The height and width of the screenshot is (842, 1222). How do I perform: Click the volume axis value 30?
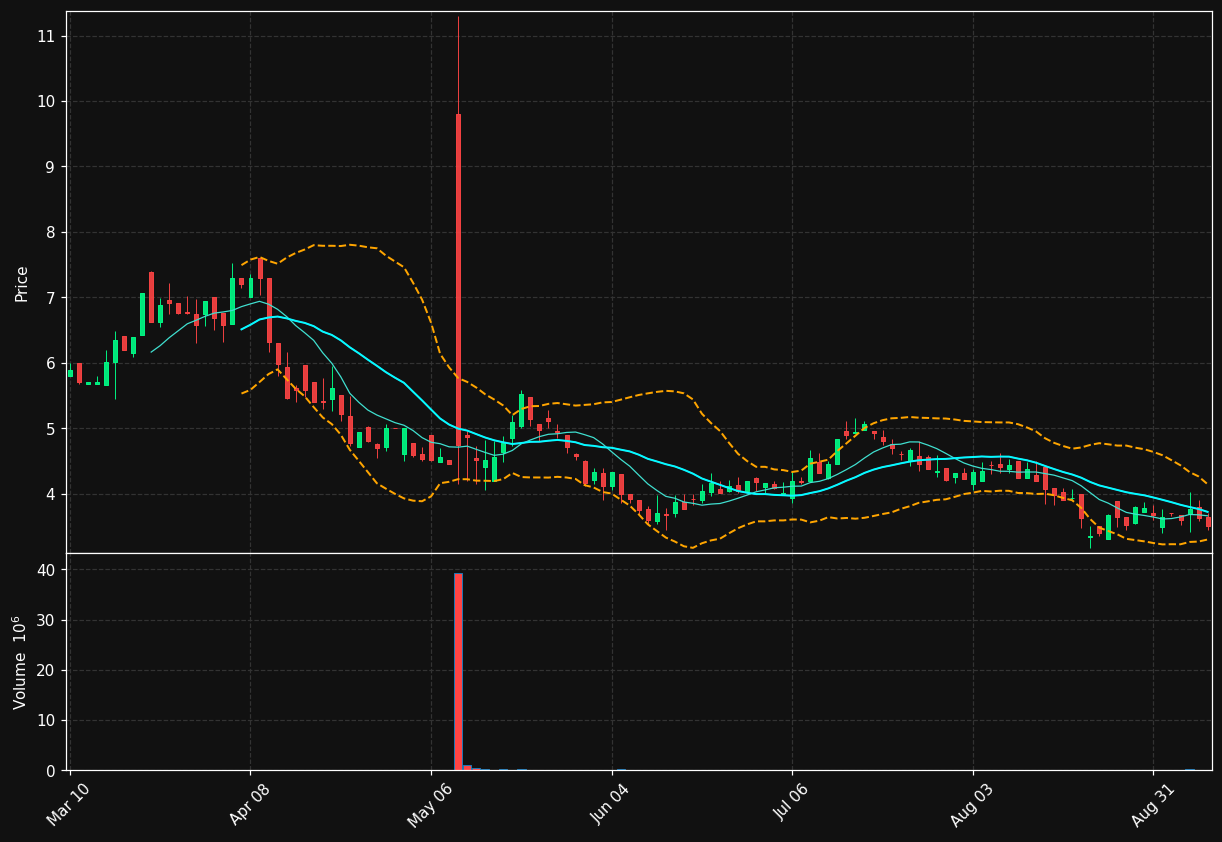(46, 620)
